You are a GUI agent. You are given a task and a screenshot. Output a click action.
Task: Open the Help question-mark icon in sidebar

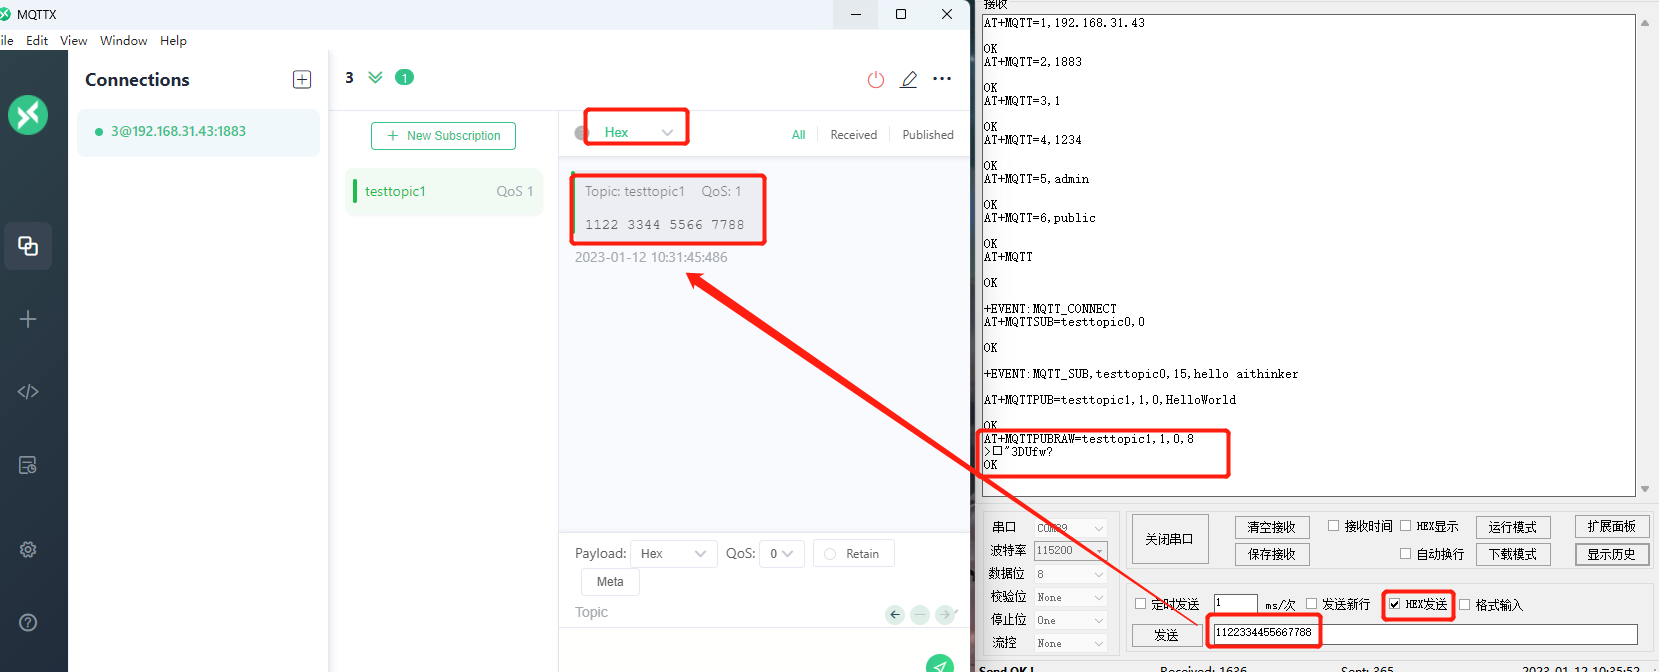[x=28, y=622]
